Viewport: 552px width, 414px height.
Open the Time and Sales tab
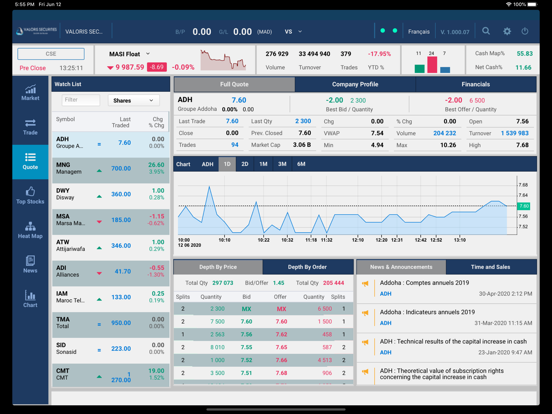point(491,267)
